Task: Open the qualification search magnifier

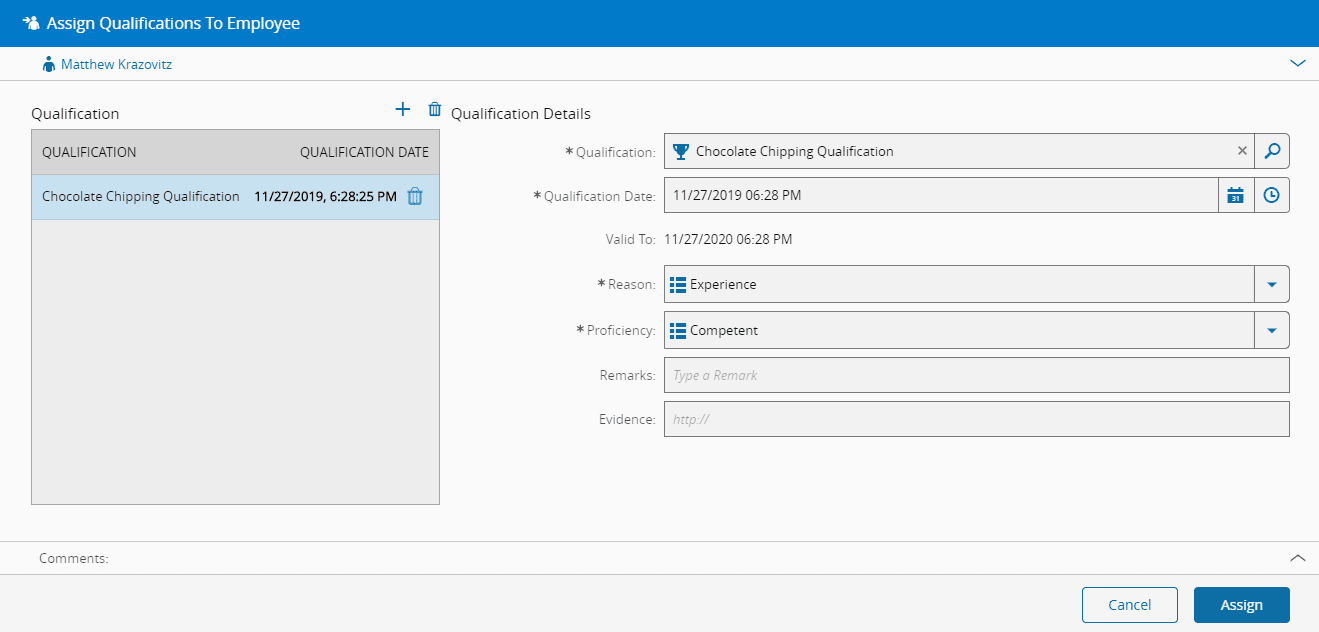Action: (1271, 151)
